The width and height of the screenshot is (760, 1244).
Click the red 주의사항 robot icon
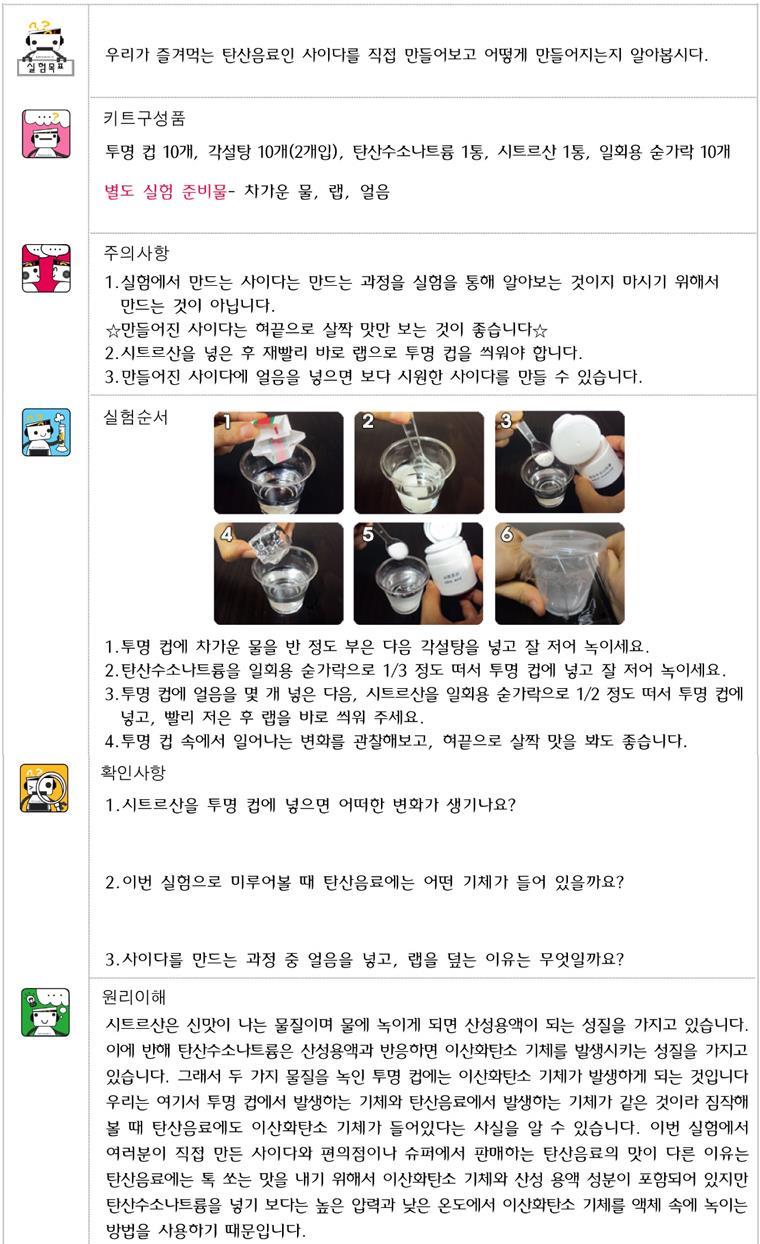click(x=45, y=267)
